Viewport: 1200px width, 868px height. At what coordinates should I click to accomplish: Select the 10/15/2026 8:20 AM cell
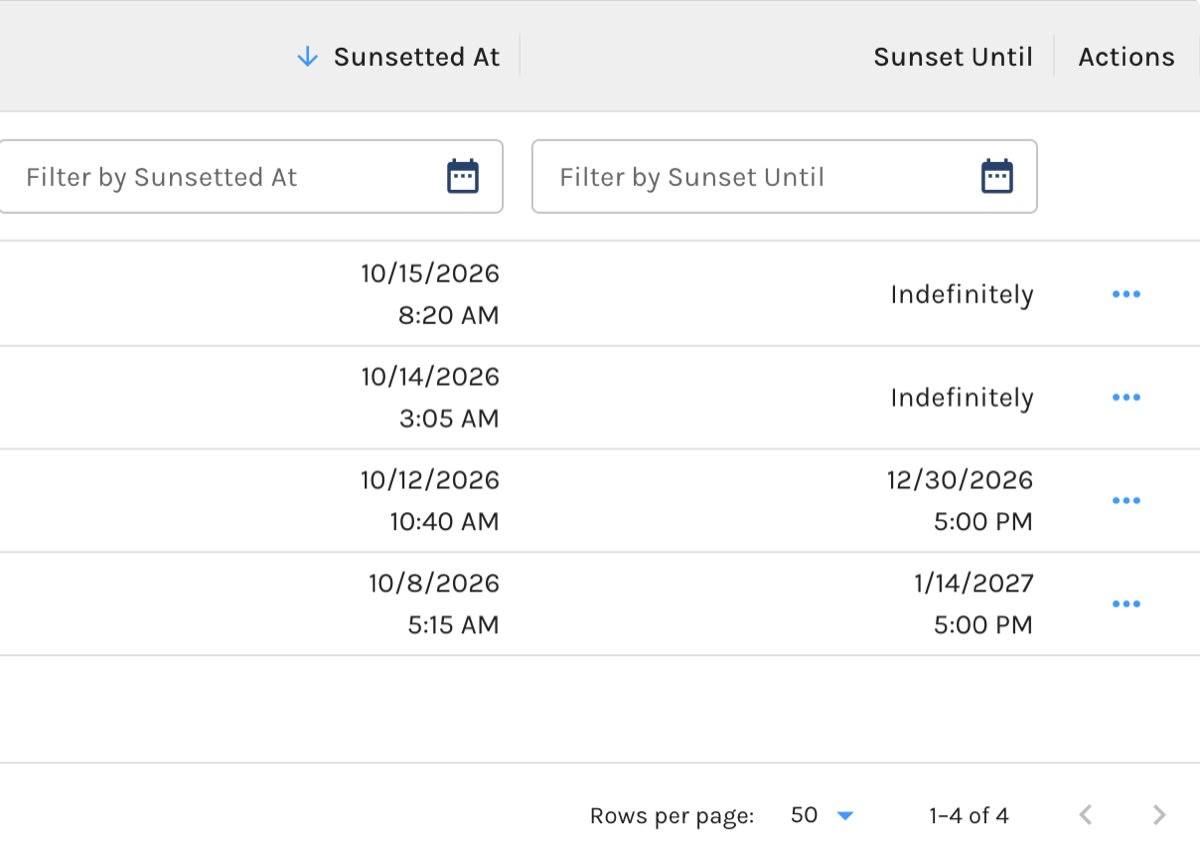430,294
